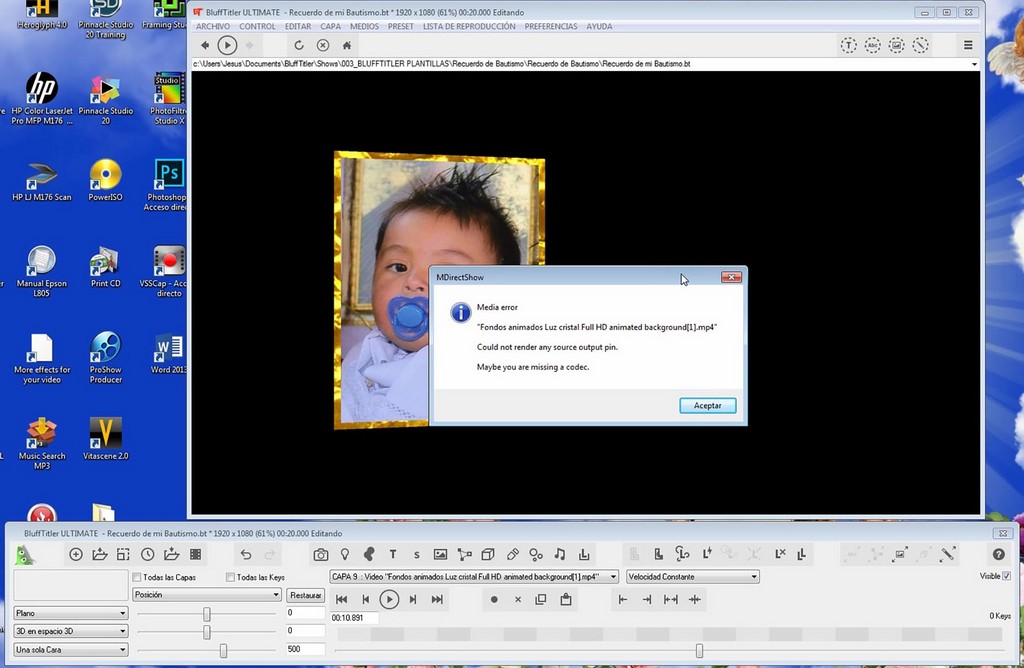Image resolution: width=1024 pixels, height=668 pixels.
Task: Click the hamburger menu icon at top right
Action: (x=968, y=45)
